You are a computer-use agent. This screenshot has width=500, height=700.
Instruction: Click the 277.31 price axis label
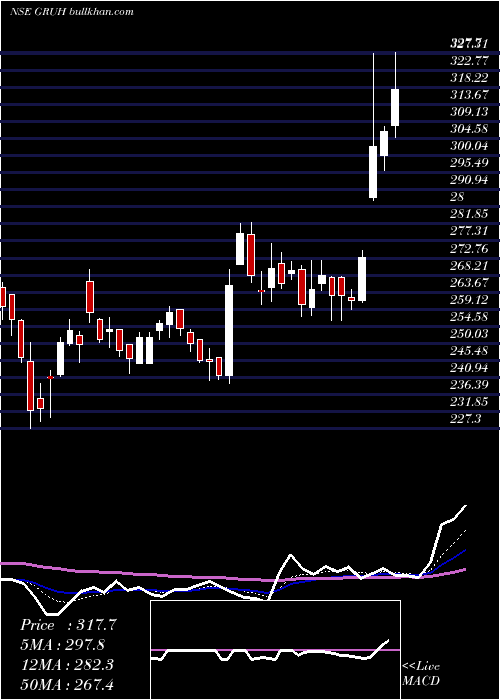tap(469, 231)
